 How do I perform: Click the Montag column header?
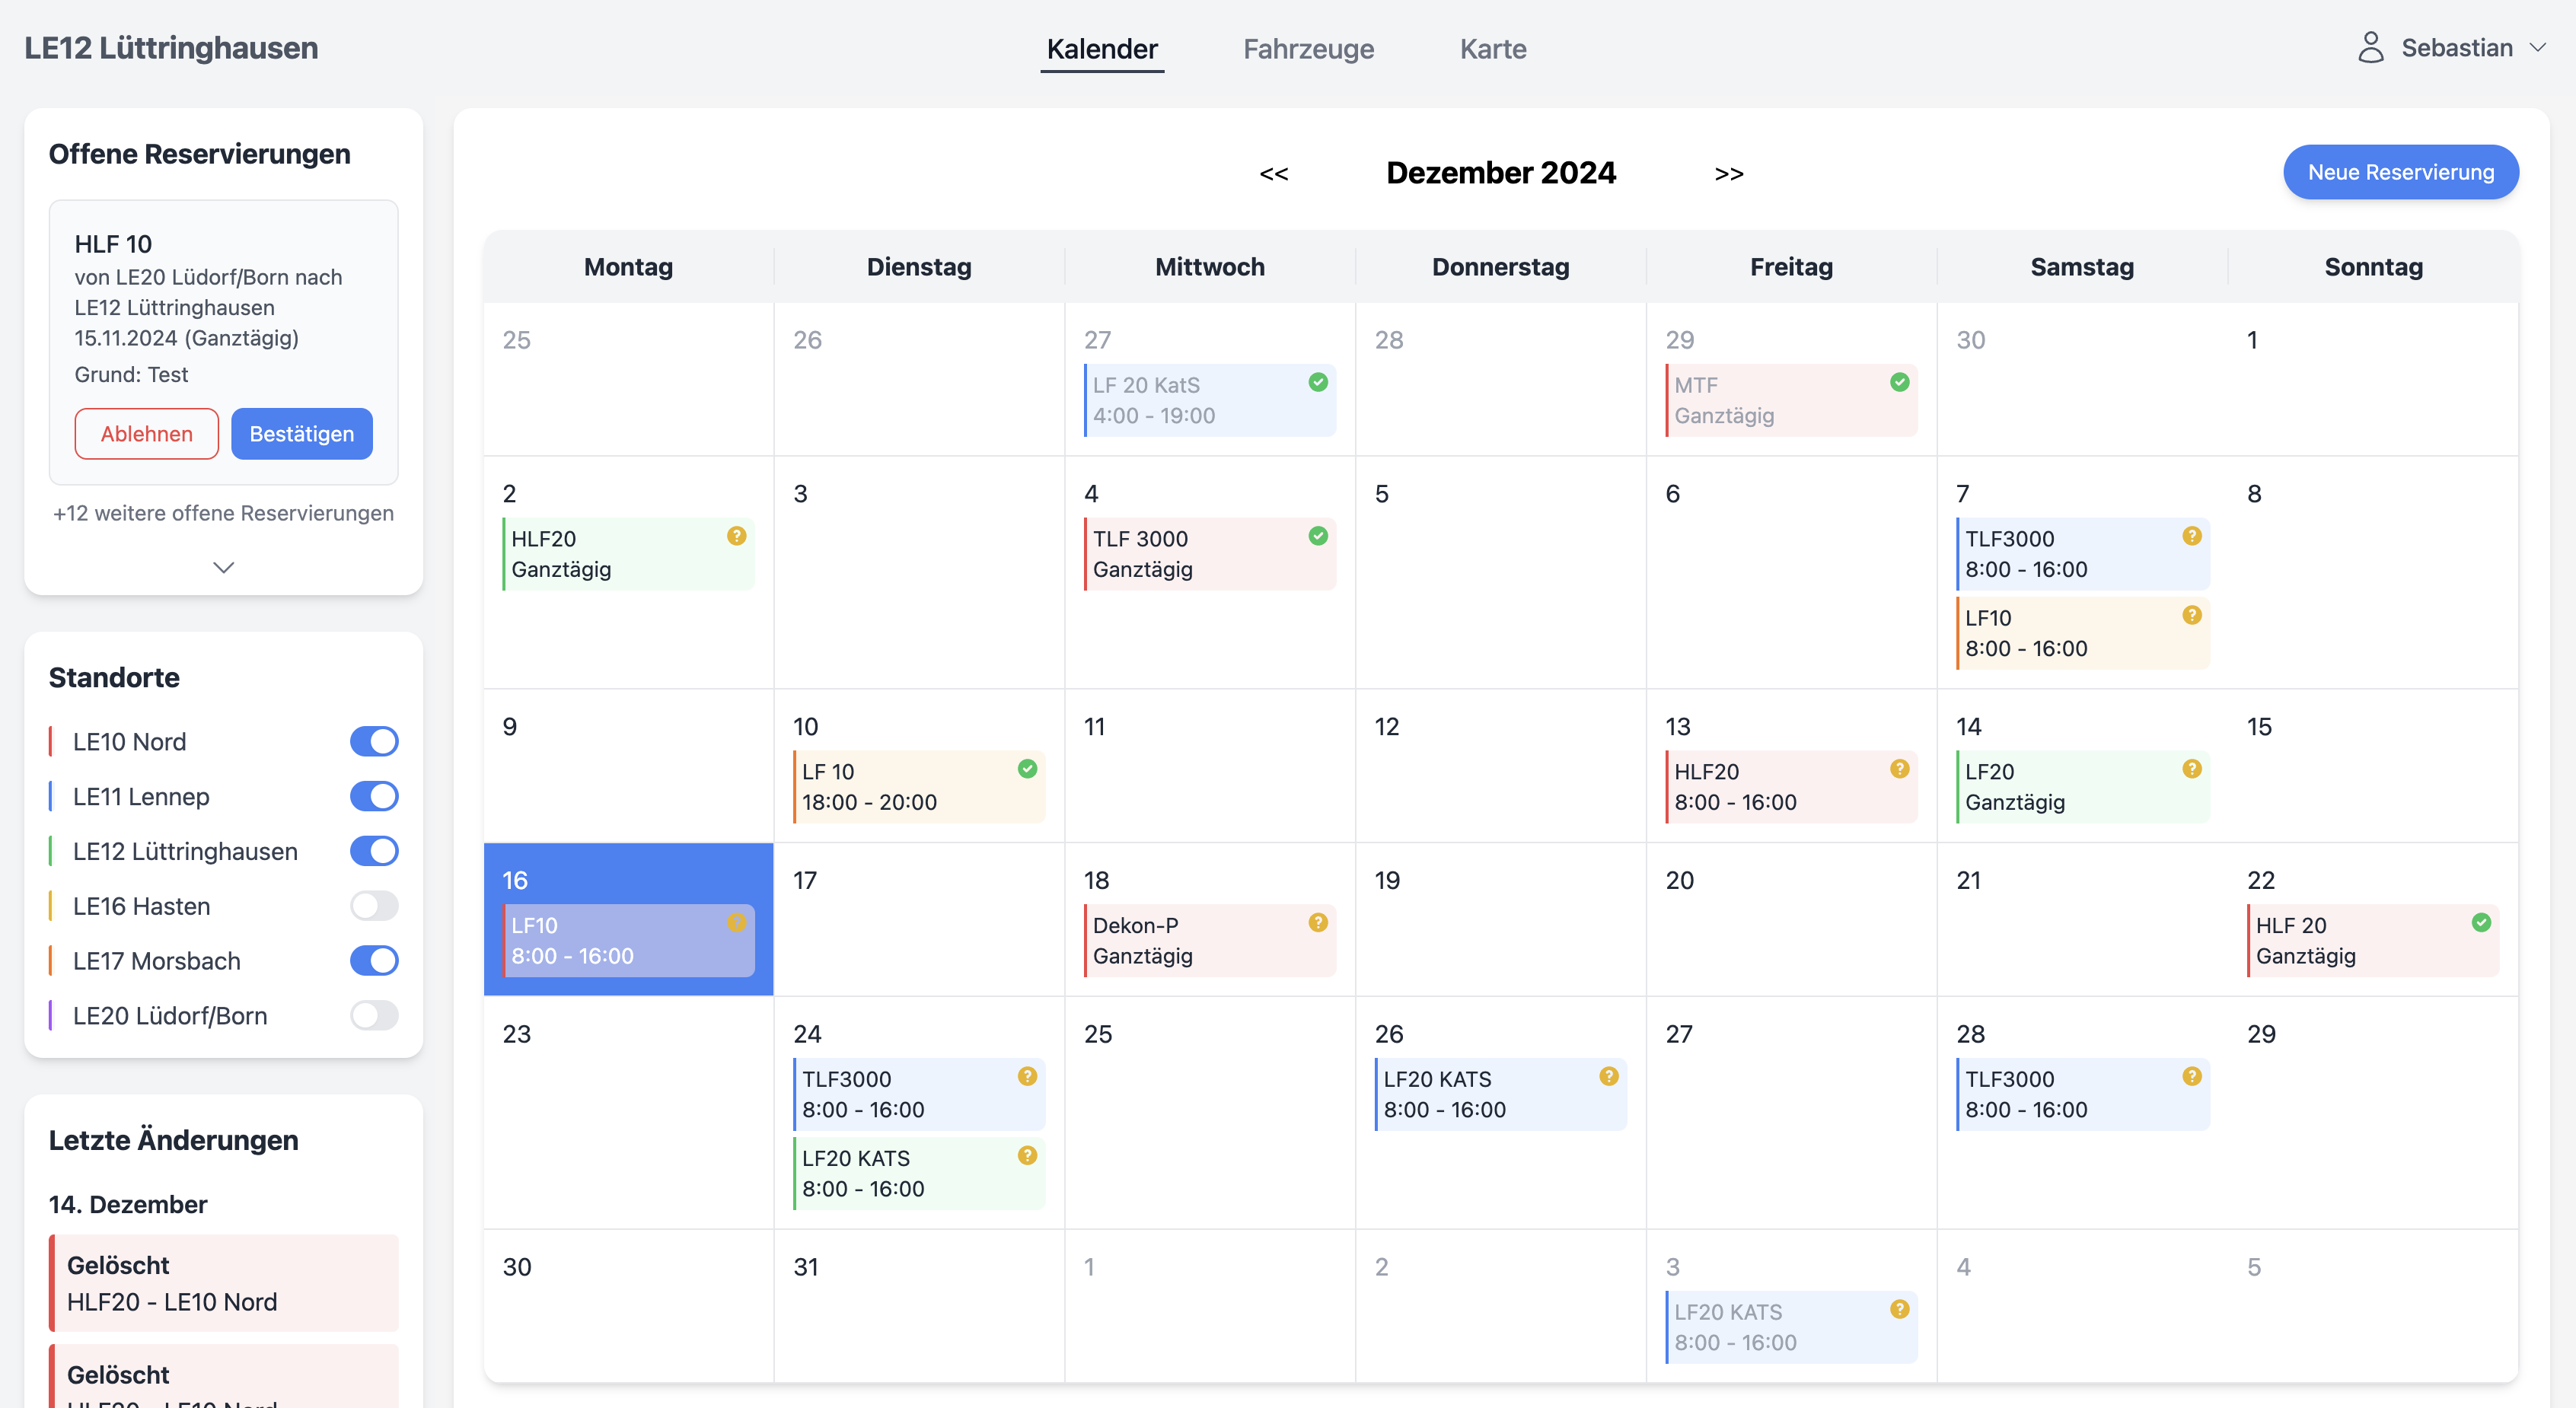coord(628,267)
